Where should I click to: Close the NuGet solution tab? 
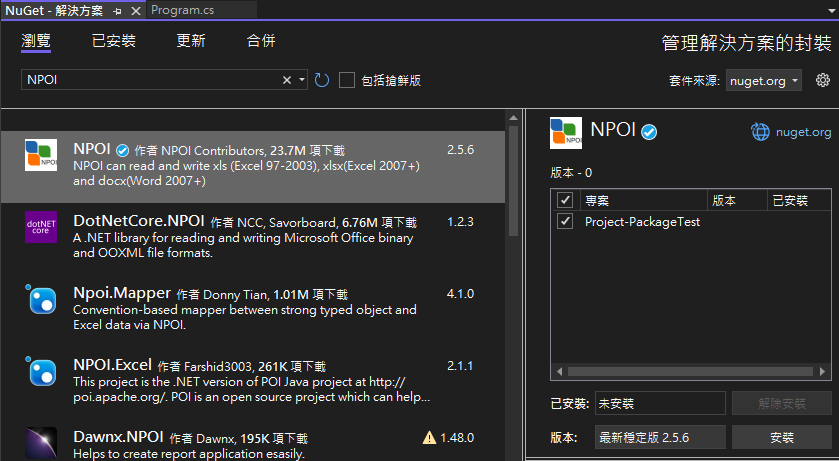point(136,11)
